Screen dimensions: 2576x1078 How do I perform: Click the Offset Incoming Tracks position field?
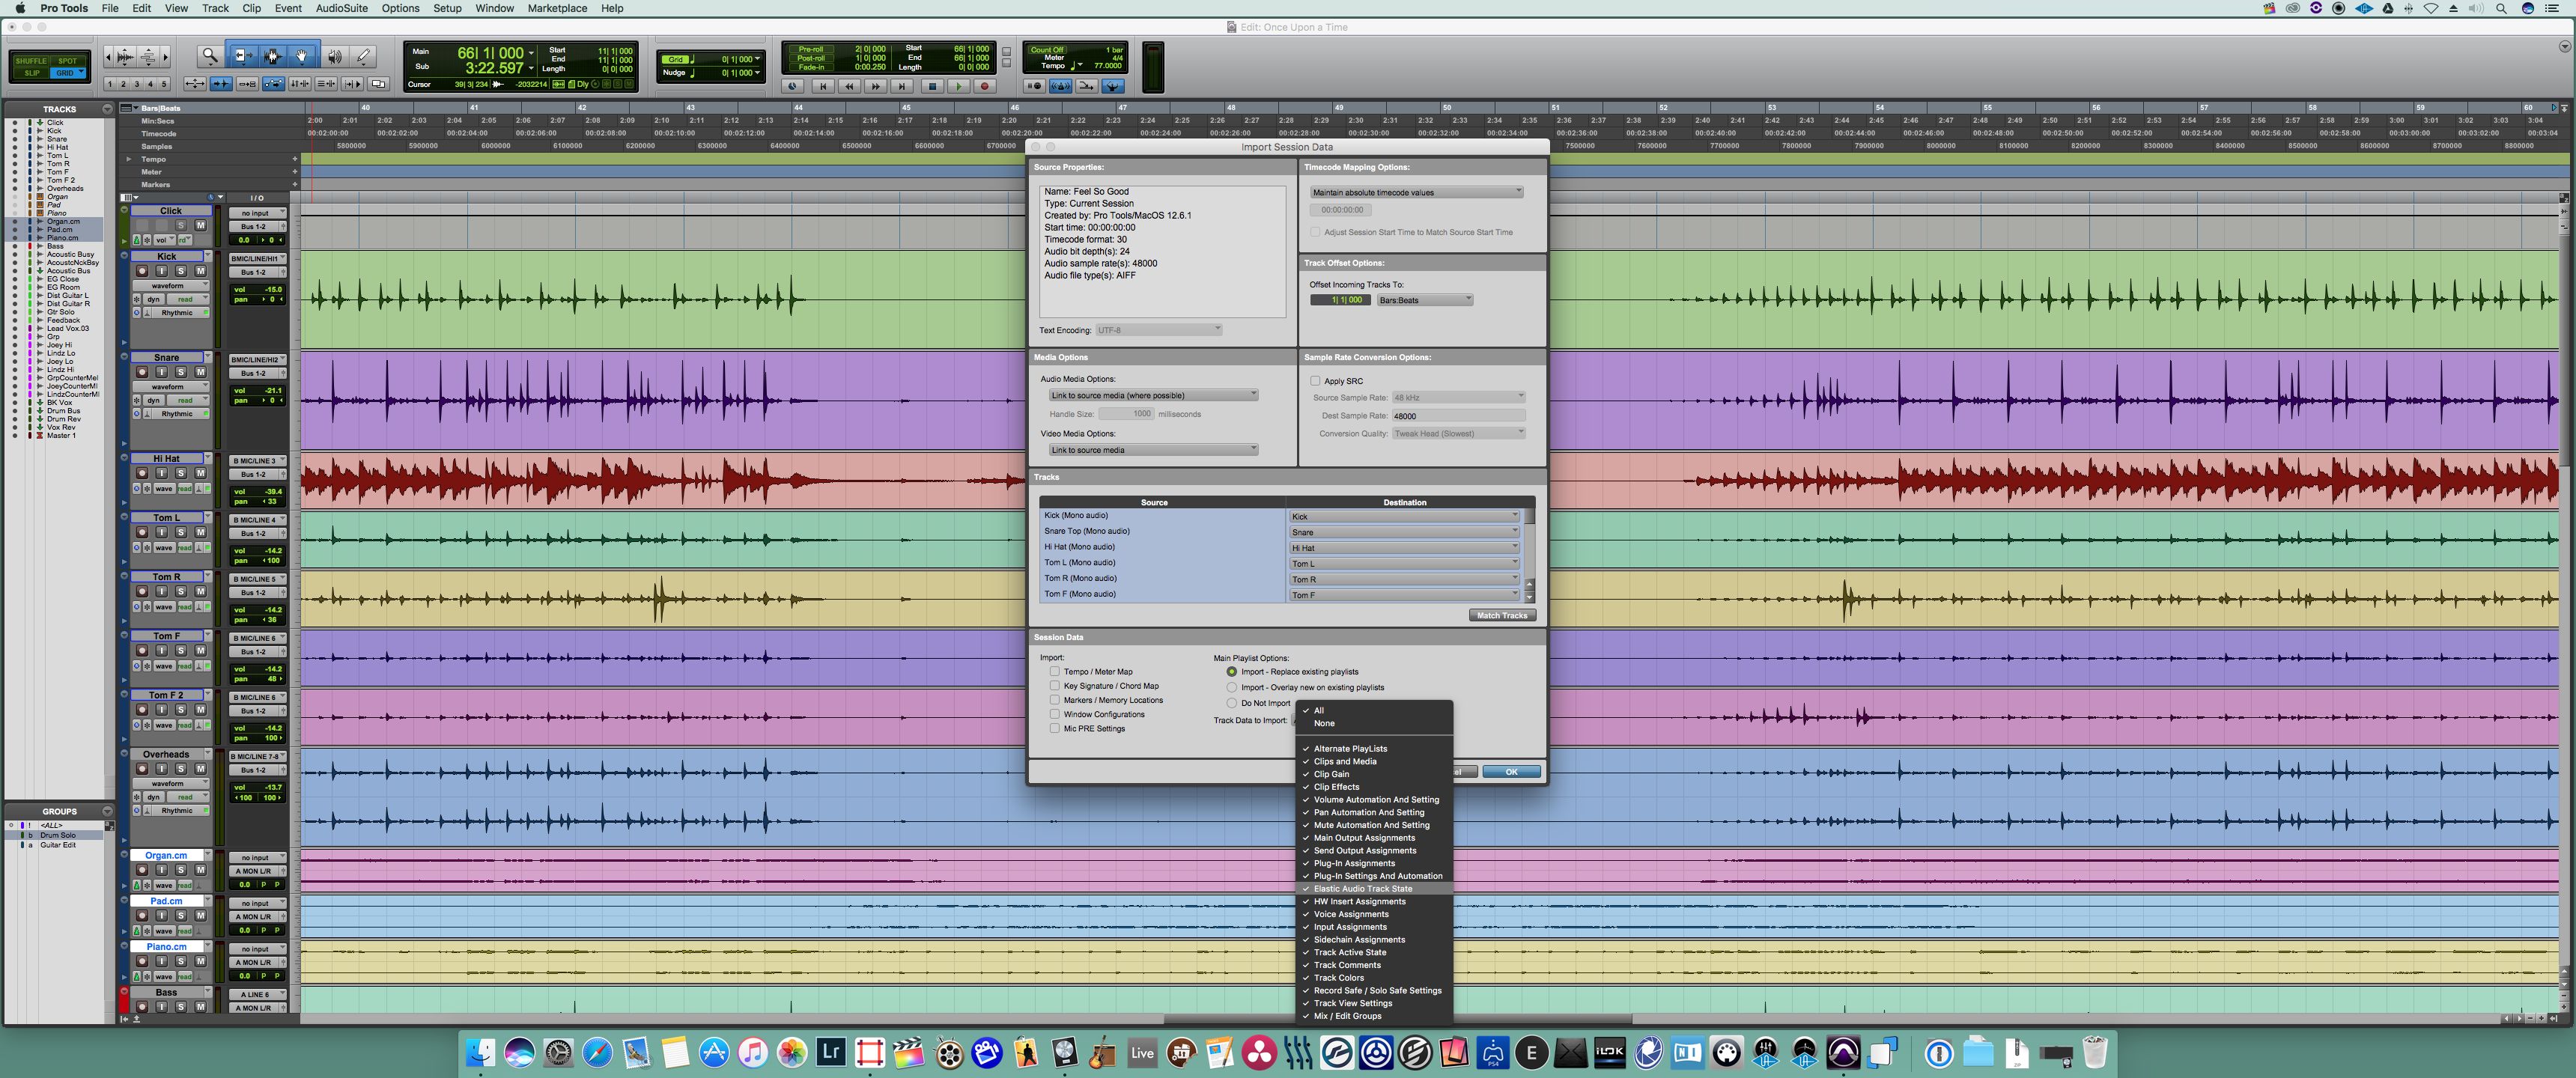pos(1340,300)
